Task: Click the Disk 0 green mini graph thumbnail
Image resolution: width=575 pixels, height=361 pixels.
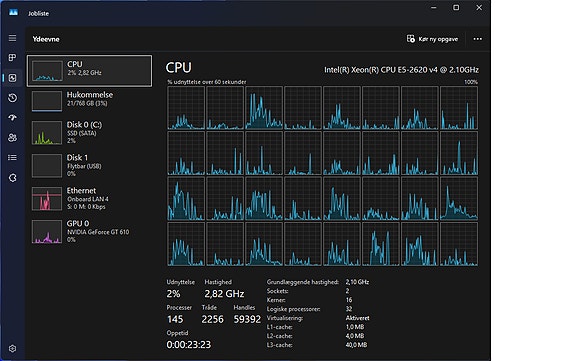Action: pyautogui.click(x=47, y=133)
